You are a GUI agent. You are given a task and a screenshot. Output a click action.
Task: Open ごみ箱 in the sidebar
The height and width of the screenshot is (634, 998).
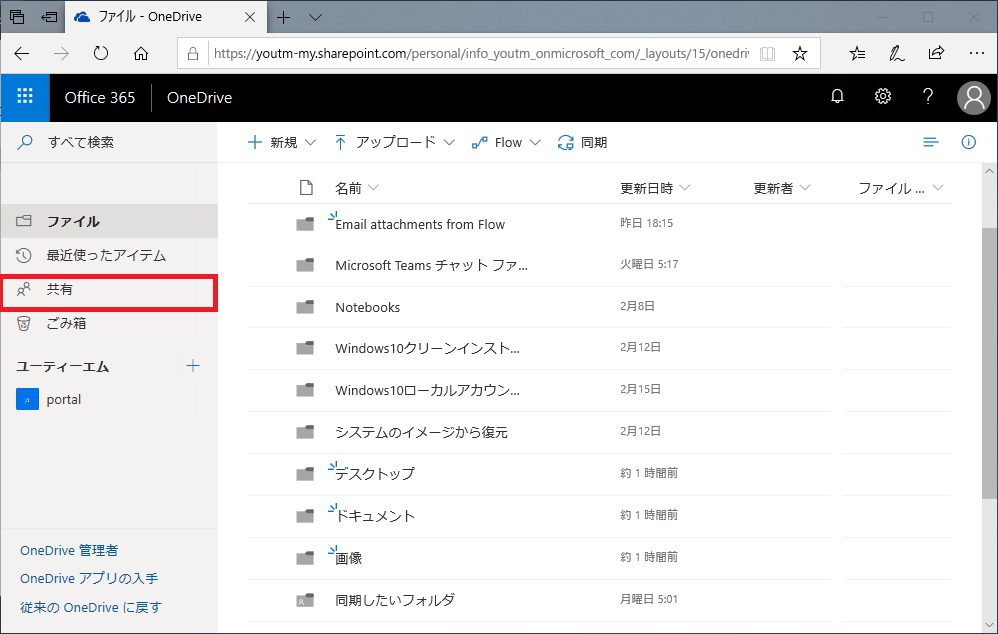click(x=109, y=323)
